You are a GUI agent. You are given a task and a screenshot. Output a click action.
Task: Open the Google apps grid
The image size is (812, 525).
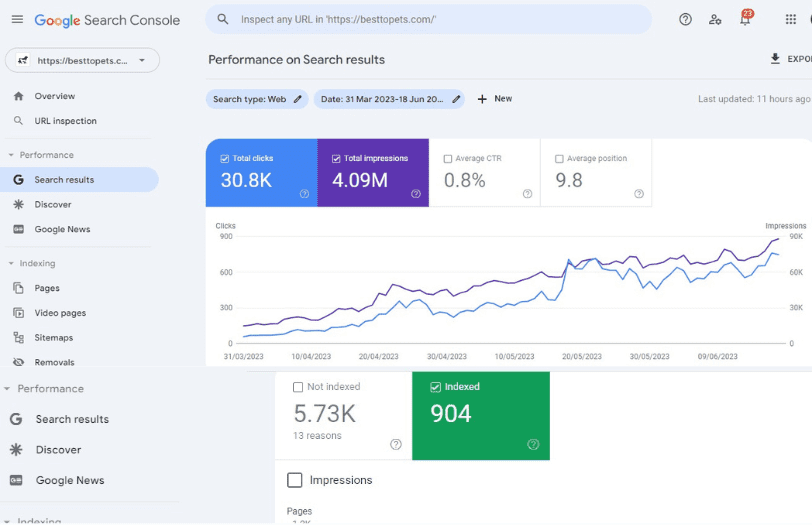tap(790, 20)
